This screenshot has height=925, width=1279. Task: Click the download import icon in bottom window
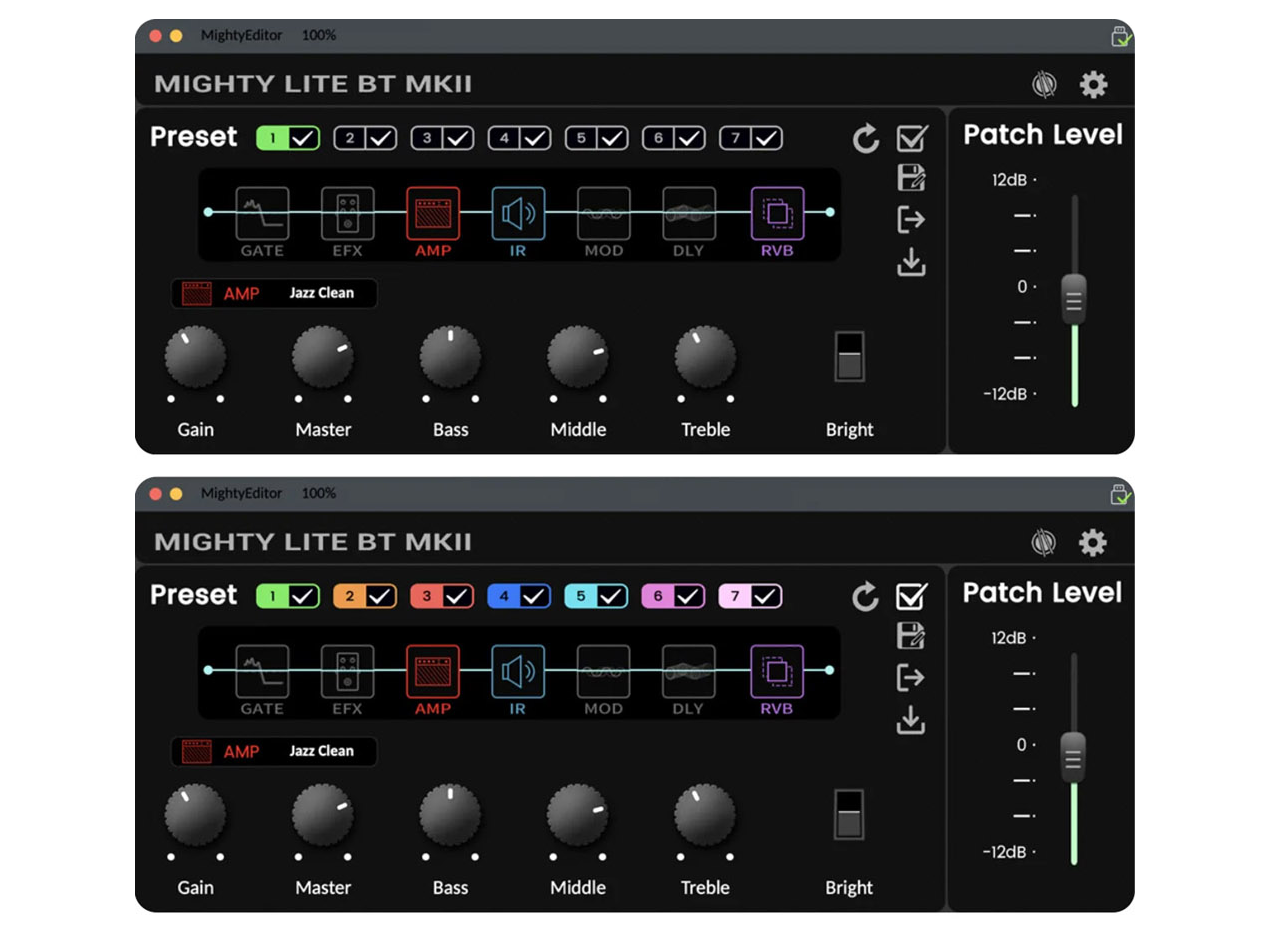tap(911, 720)
